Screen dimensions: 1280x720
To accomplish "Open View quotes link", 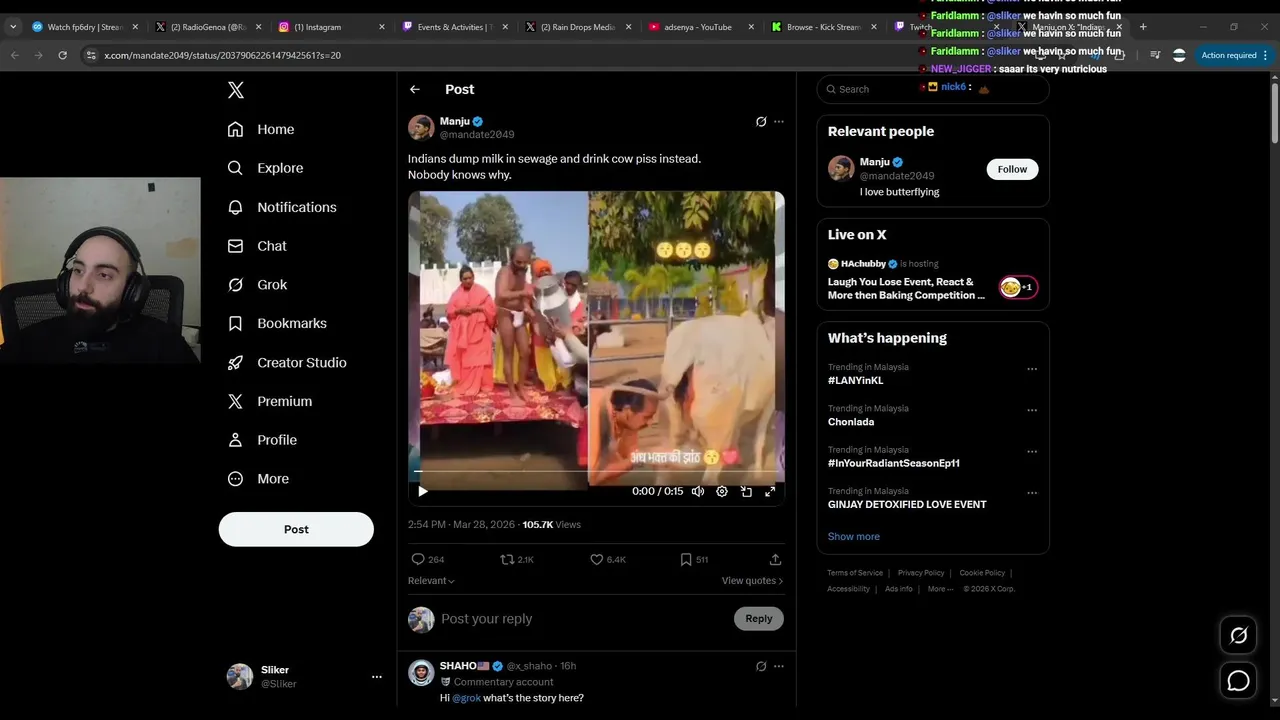I will point(752,581).
